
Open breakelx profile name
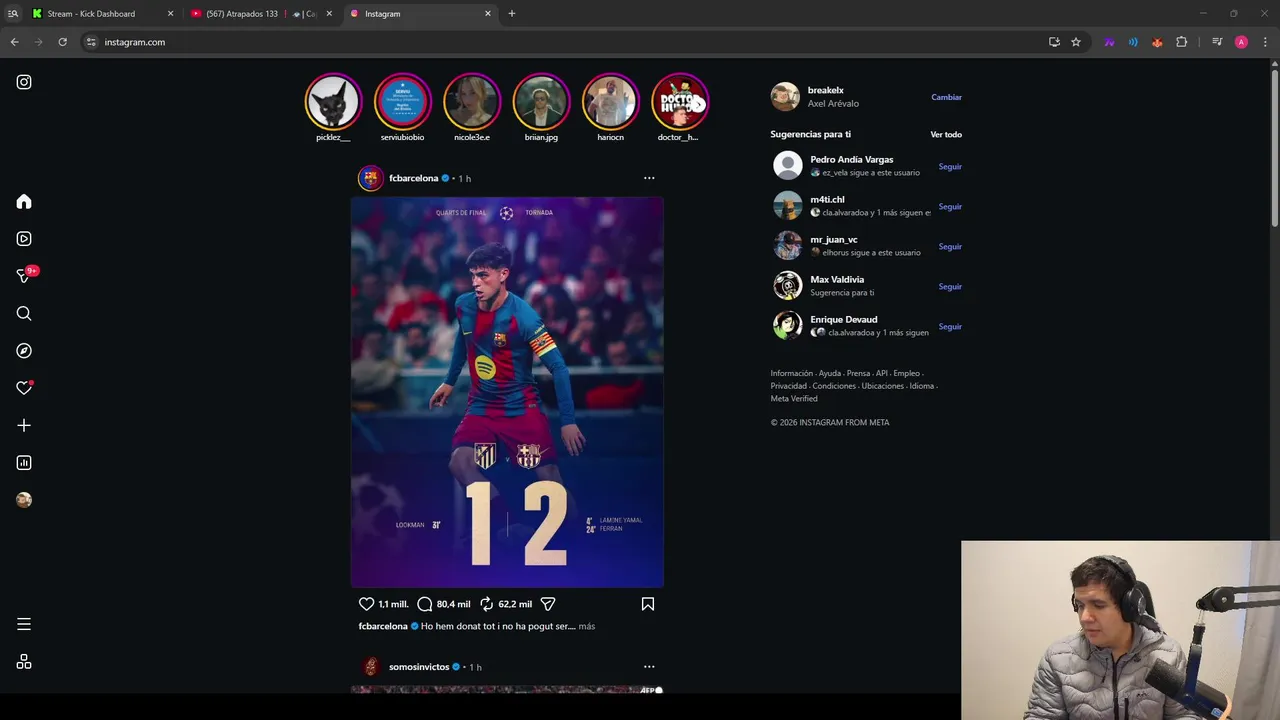[x=826, y=90]
